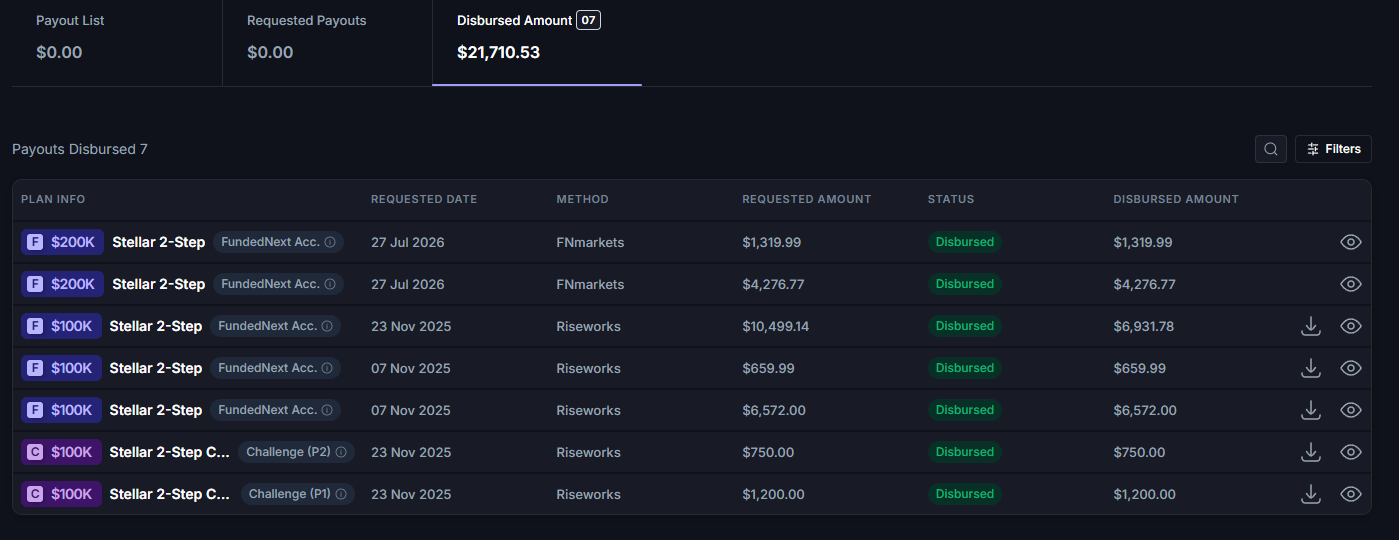
Task: Click the REQUESTED DATE column header
Action: tap(424, 199)
